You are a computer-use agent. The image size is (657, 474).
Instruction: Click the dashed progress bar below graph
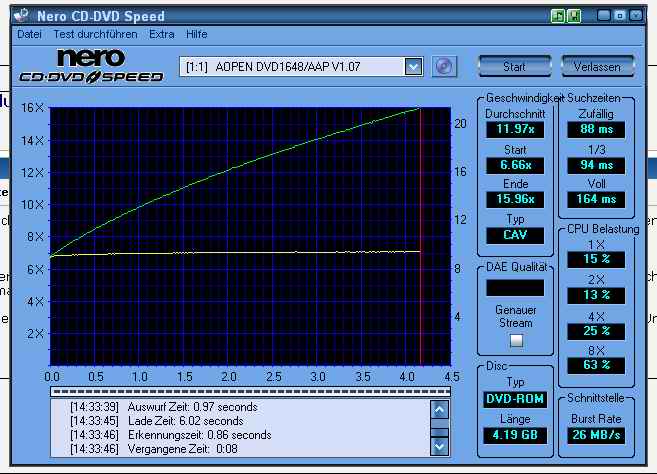coord(251,392)
